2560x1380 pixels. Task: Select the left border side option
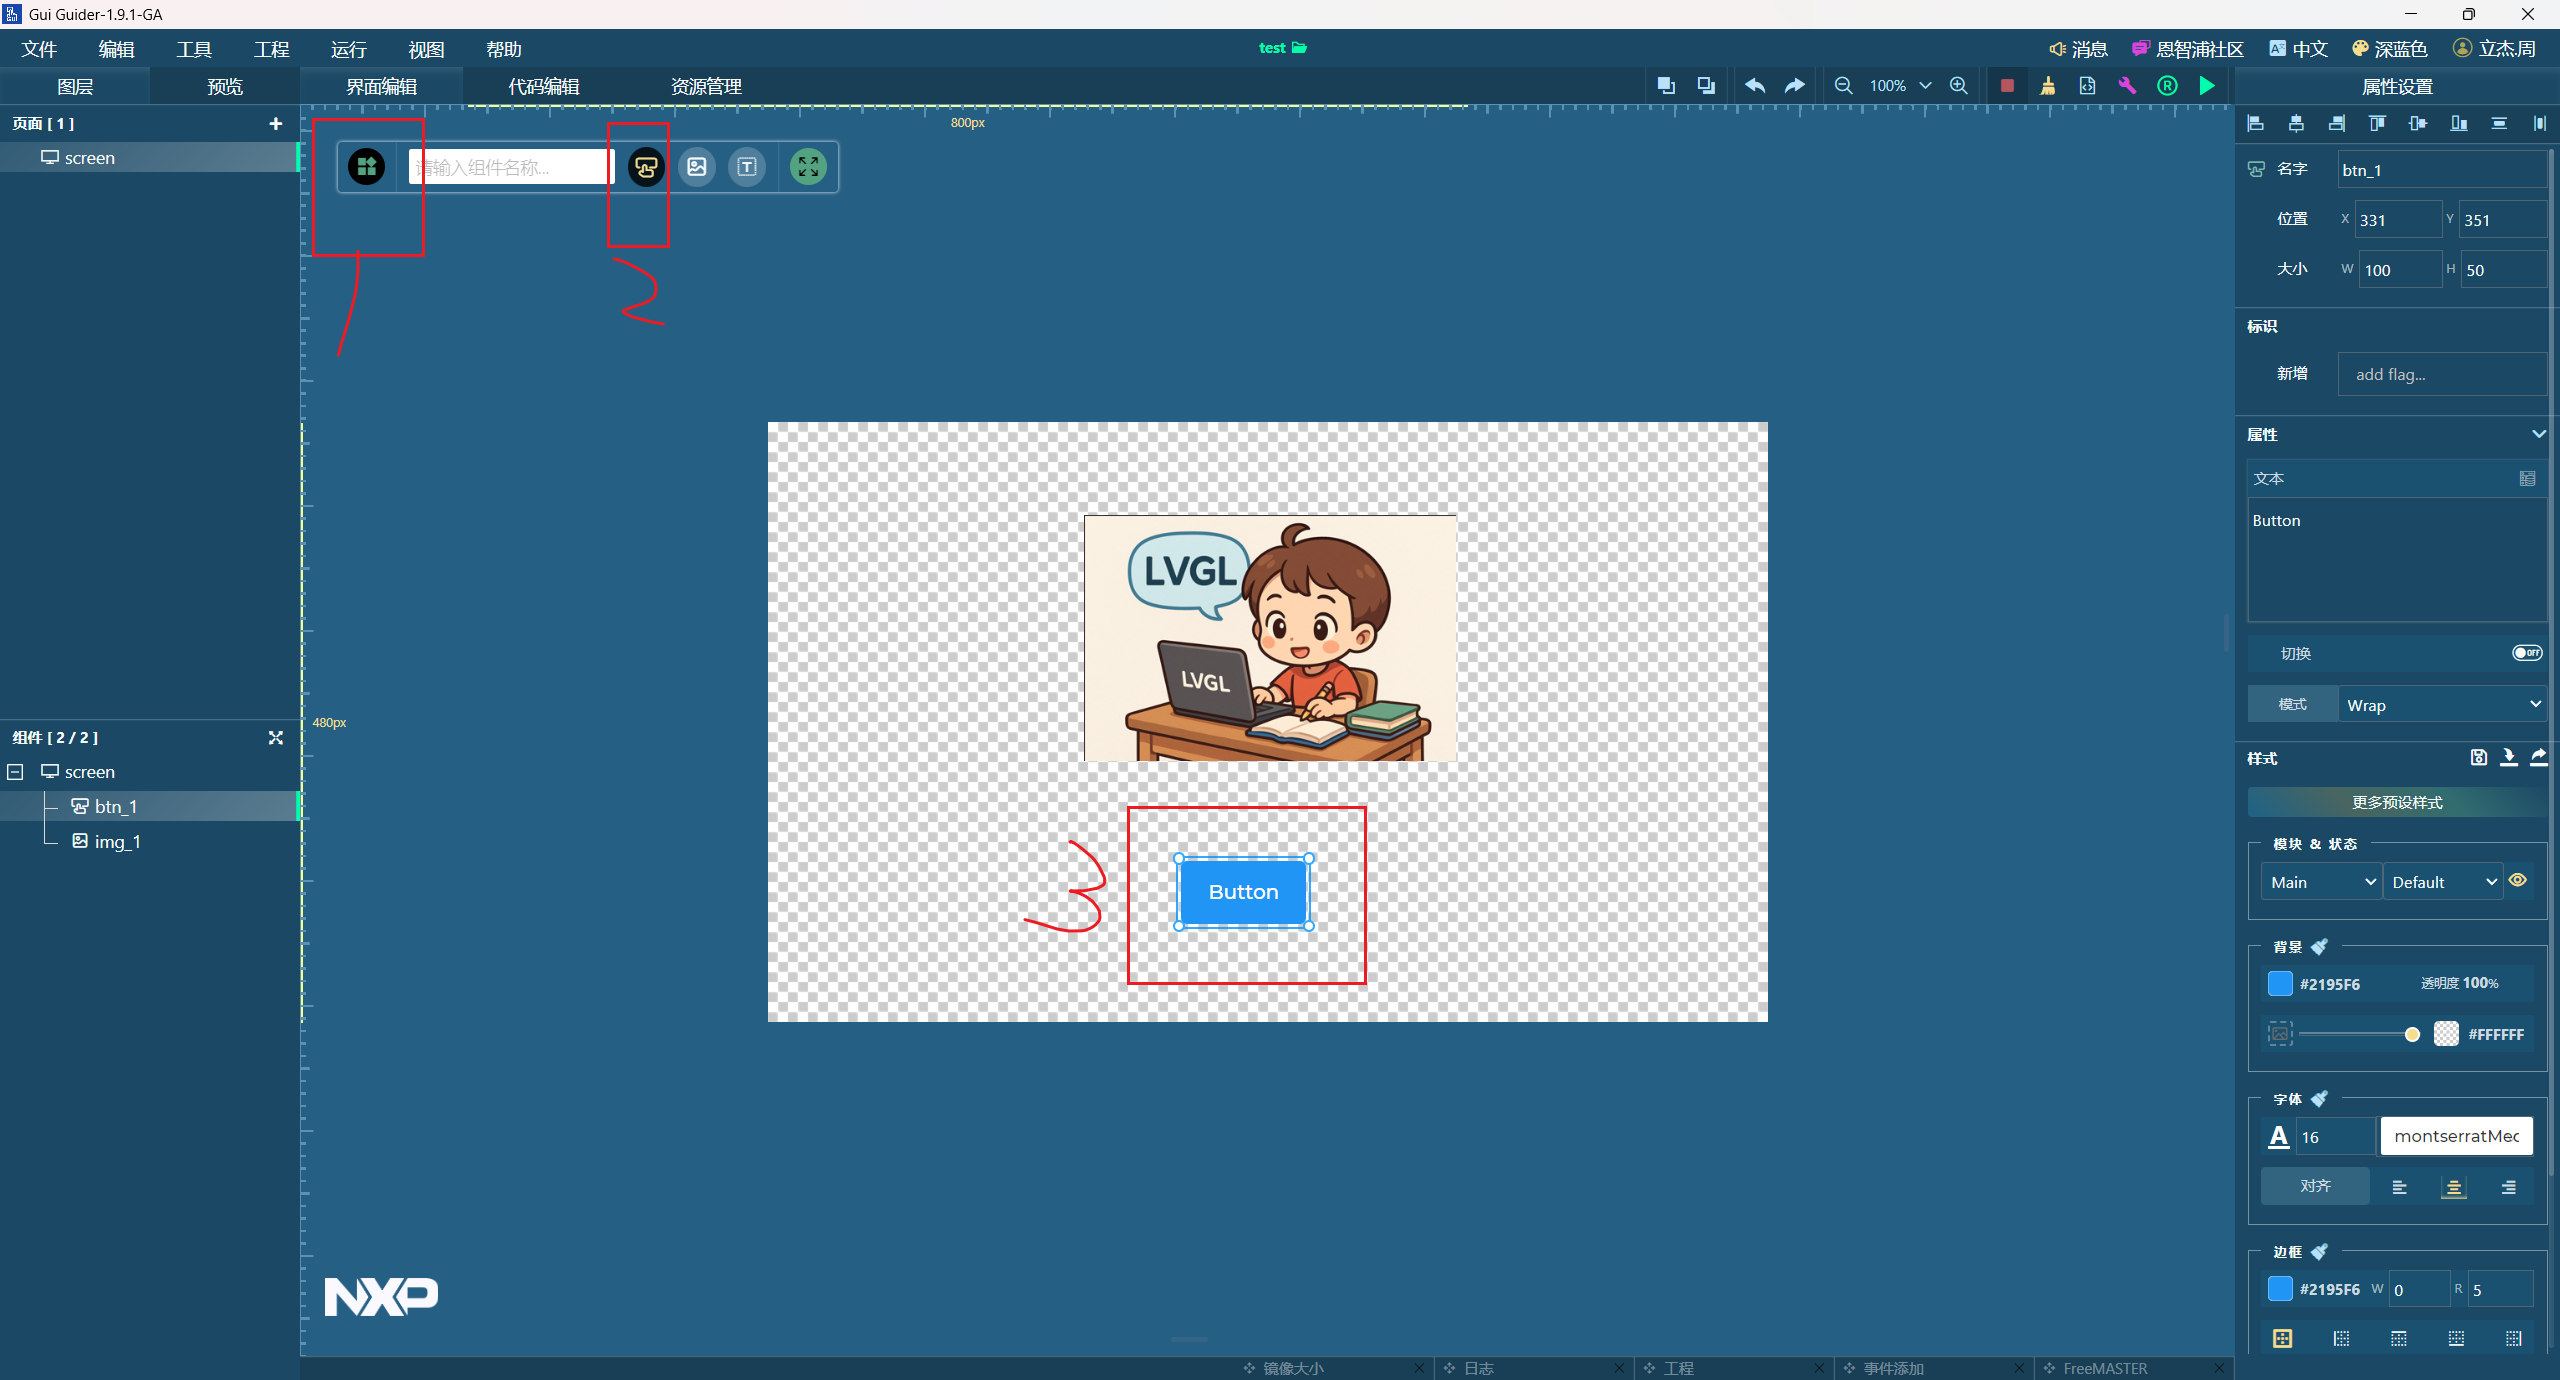[2341, 1338]
